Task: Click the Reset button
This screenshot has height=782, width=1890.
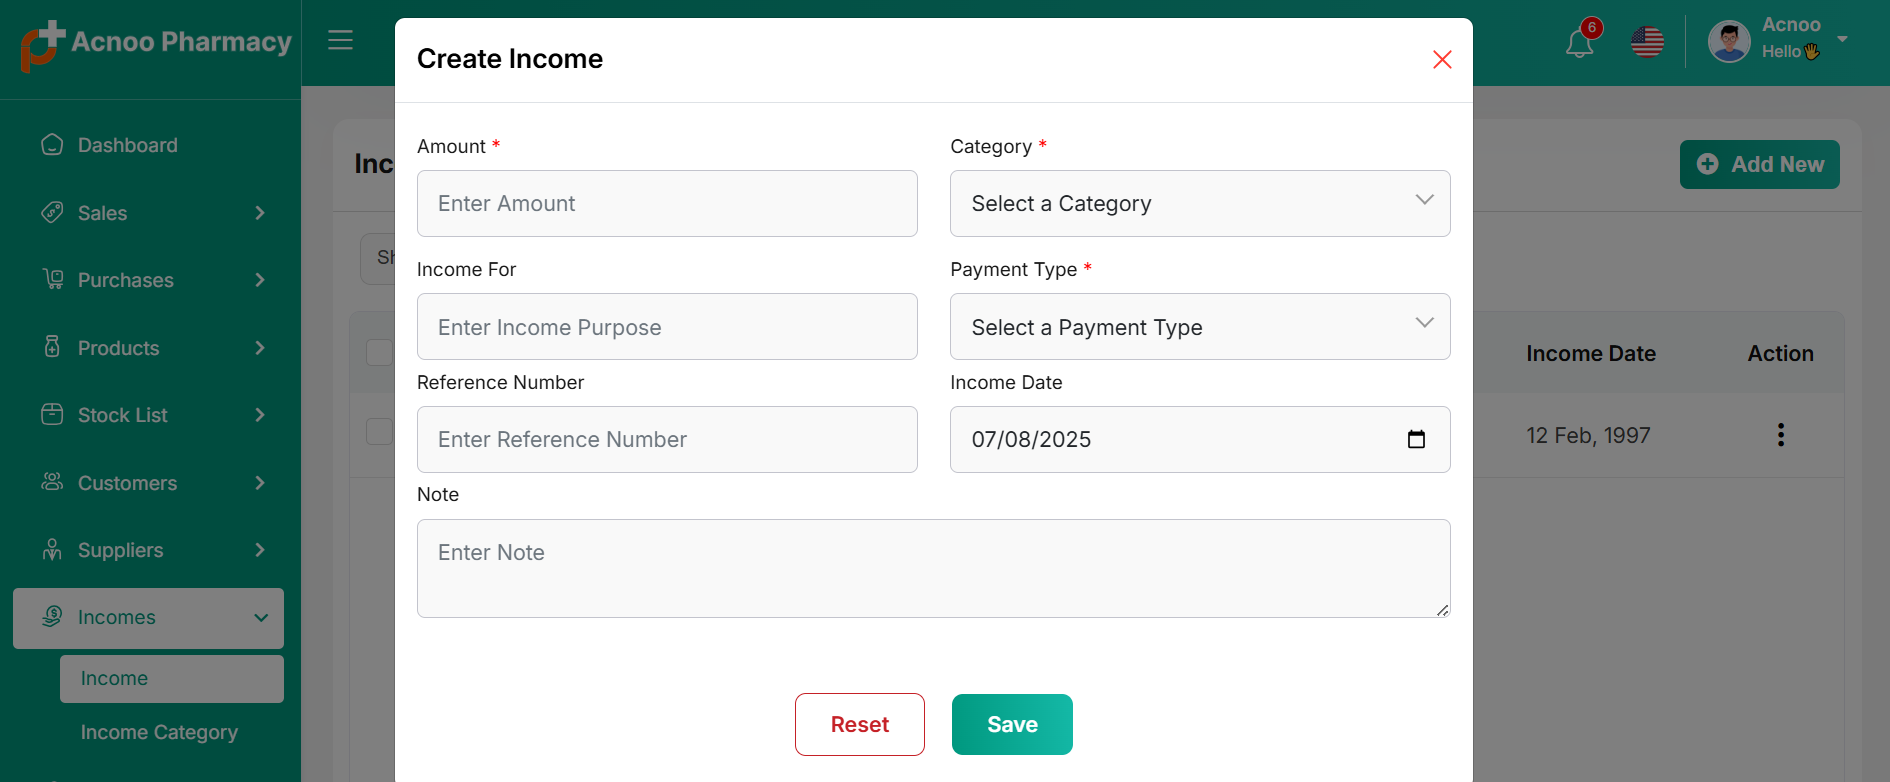Action: tap(859, 725)
